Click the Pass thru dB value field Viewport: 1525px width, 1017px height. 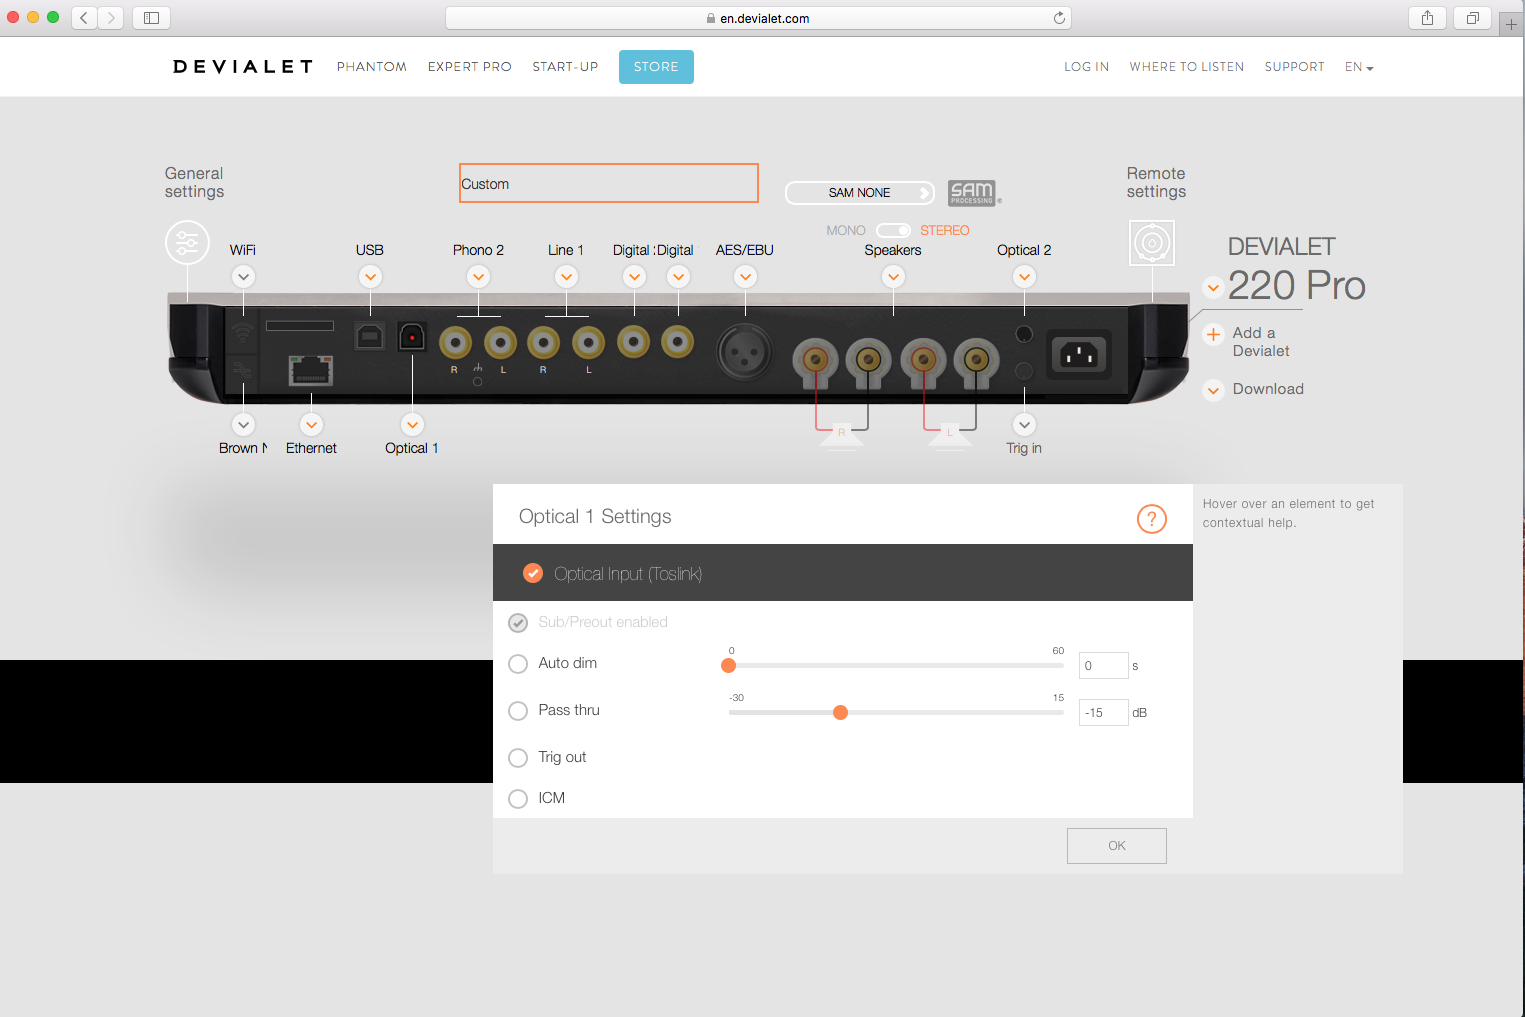[1104, 713]
